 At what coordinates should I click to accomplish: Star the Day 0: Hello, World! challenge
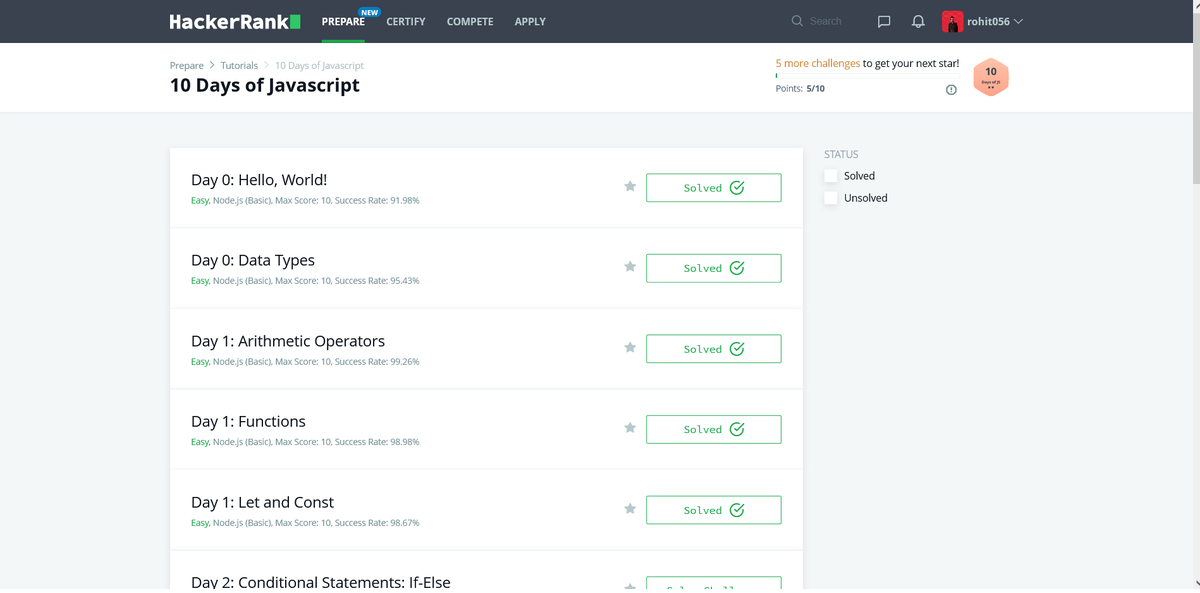point(630,186)
